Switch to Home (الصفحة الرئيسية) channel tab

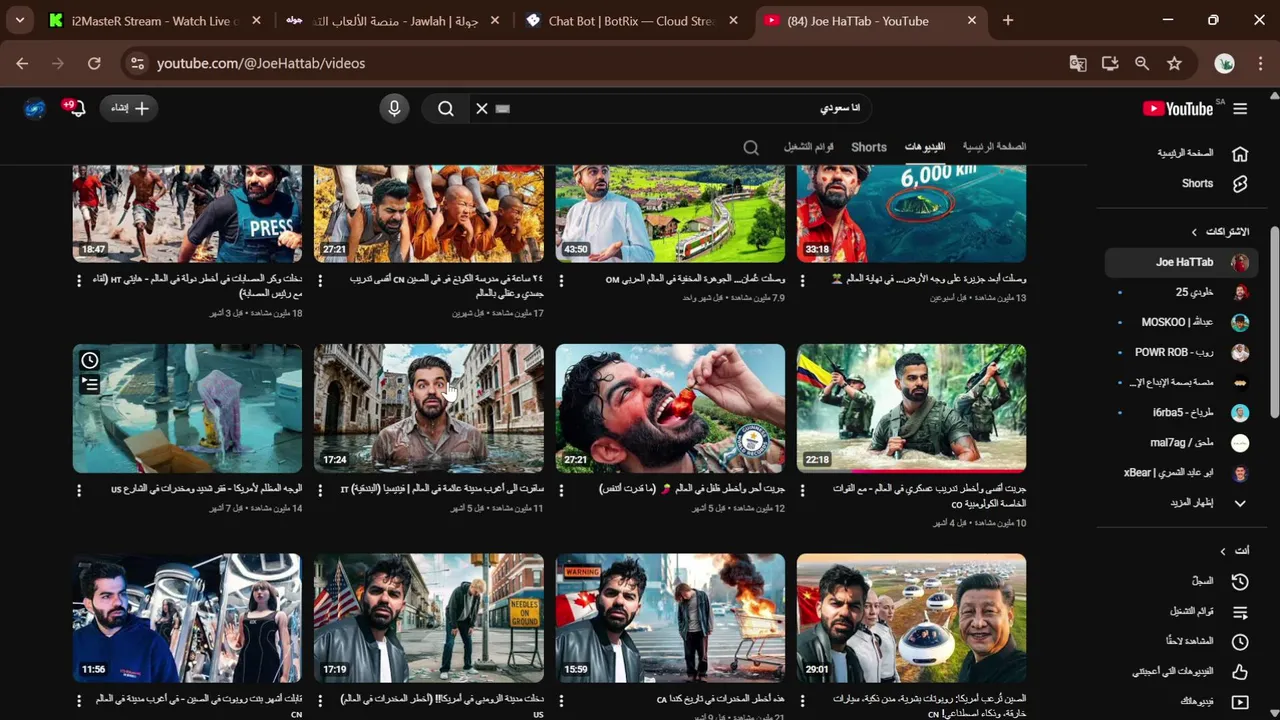tap(994, 147)
